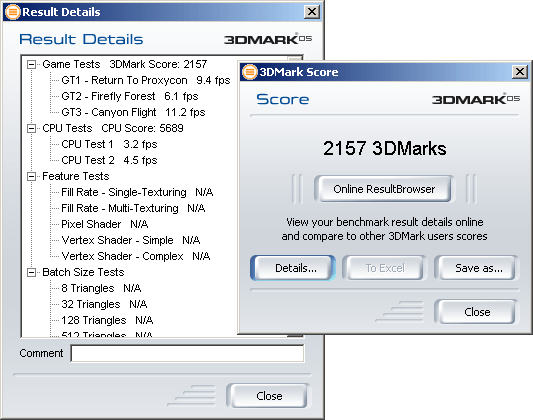Click the disabled To Excel button
533x420 pixels.
(385, 268)
